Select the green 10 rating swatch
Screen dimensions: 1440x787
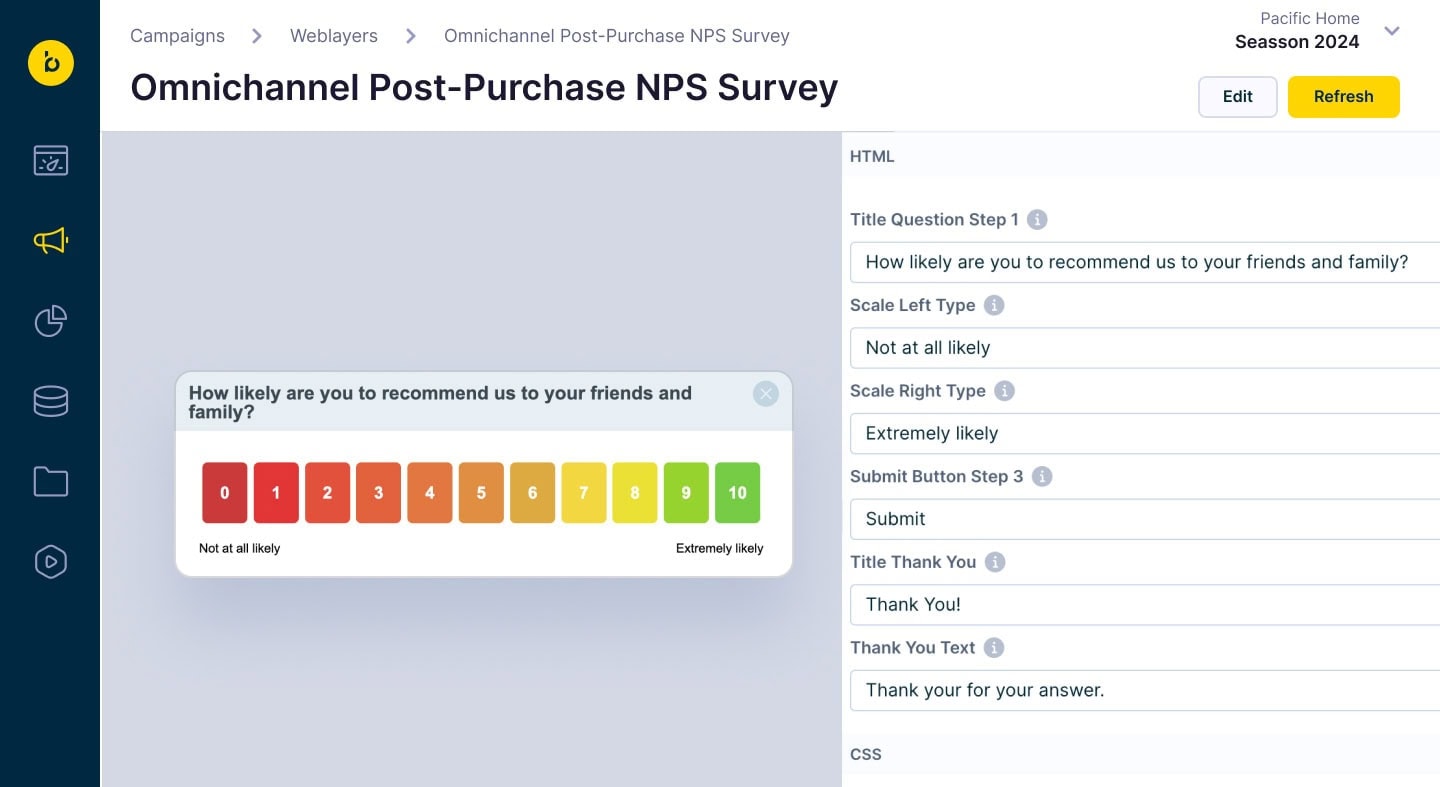pyautogui.click(x=737, y=492)
